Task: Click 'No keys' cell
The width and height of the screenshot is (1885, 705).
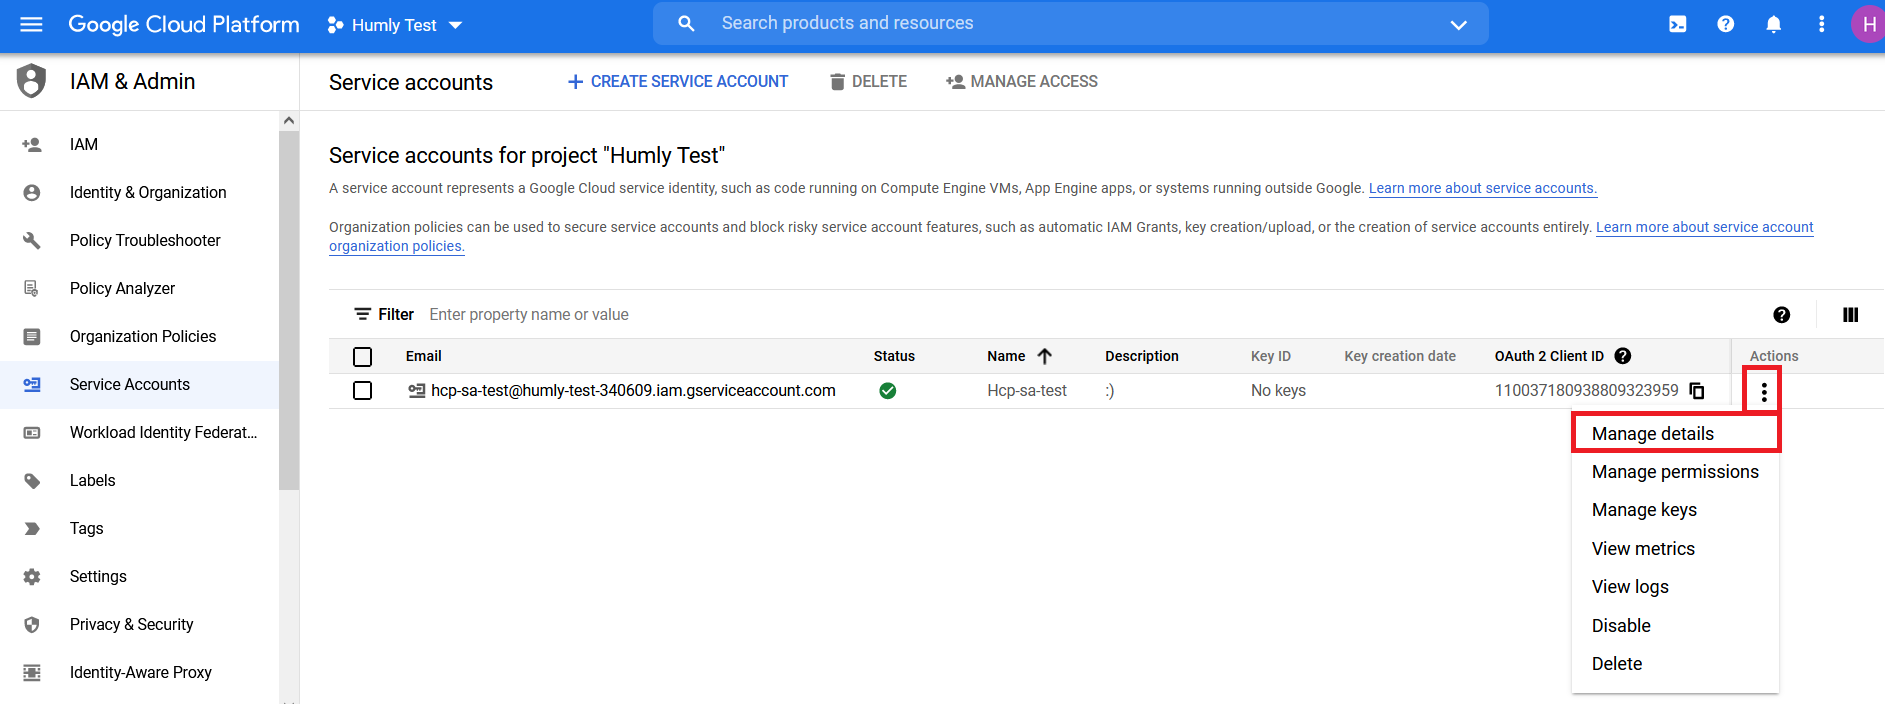Action: (1278, 391)
